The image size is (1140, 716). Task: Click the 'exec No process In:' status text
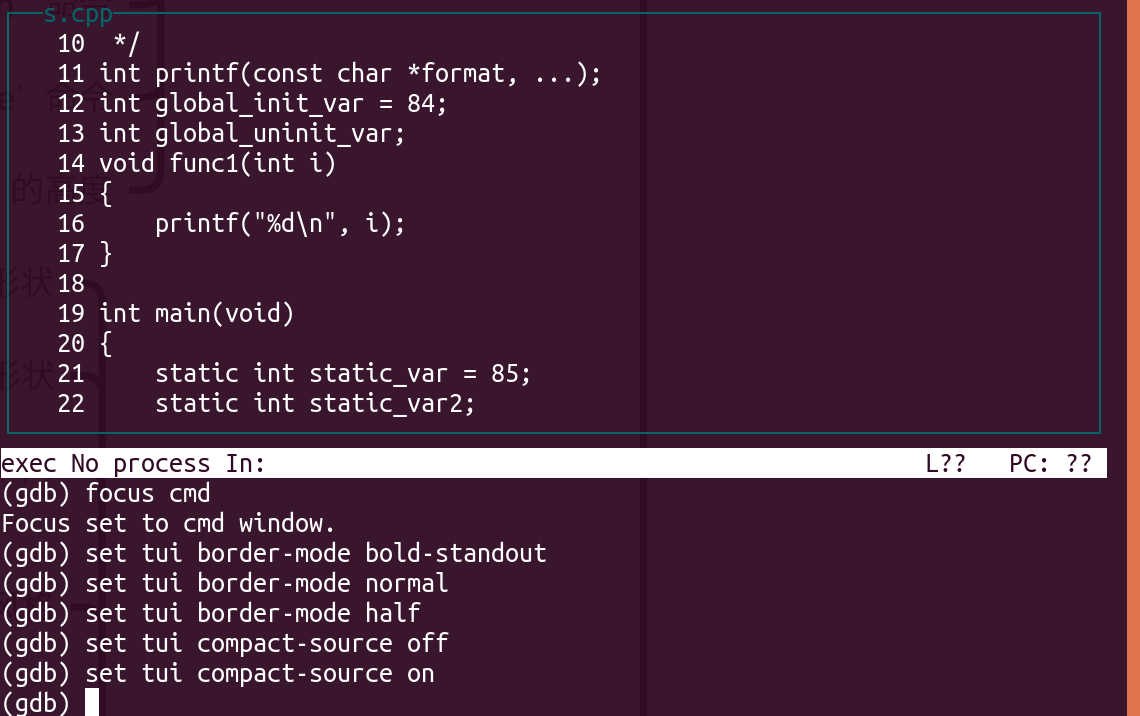pos(134,464)
